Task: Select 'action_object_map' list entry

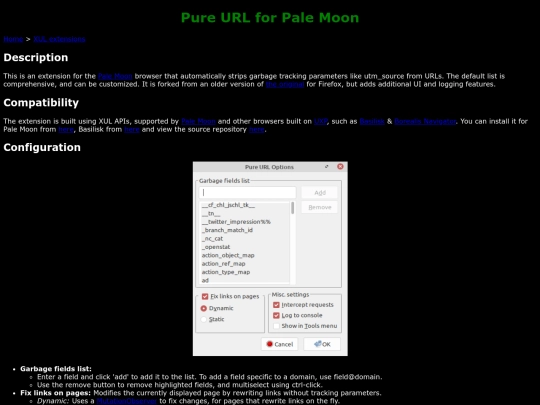Action: tap(245, 255)
